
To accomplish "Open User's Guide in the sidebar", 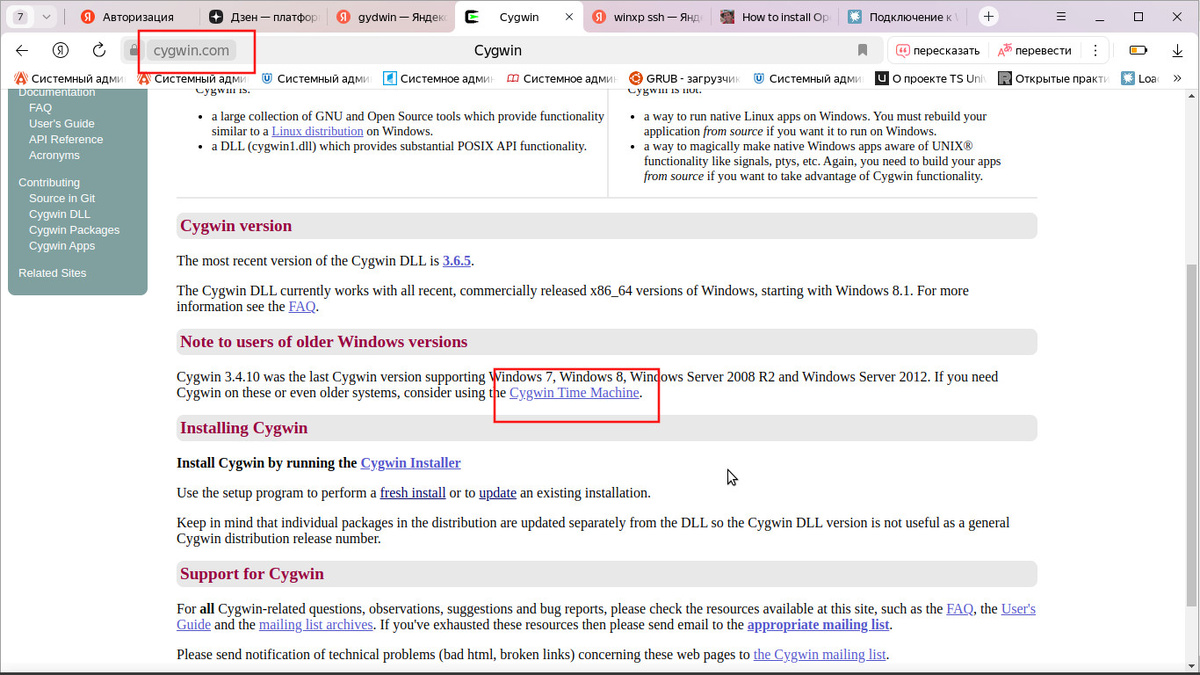I will pyautogui.click(x=61, y=124).
